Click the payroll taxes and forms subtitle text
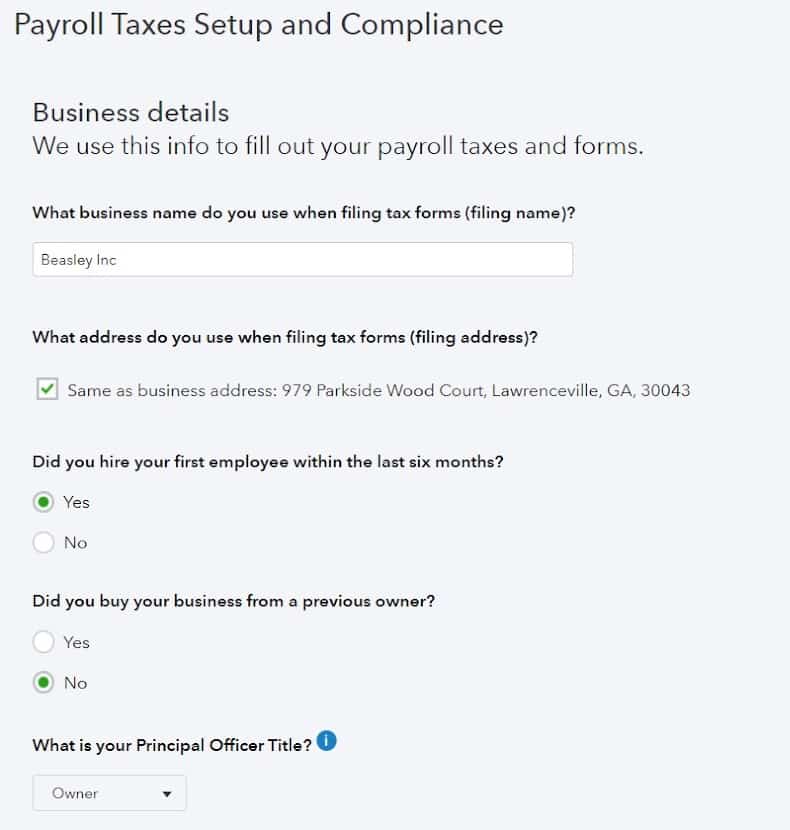790x830 pixels. [x=338, y=146]
